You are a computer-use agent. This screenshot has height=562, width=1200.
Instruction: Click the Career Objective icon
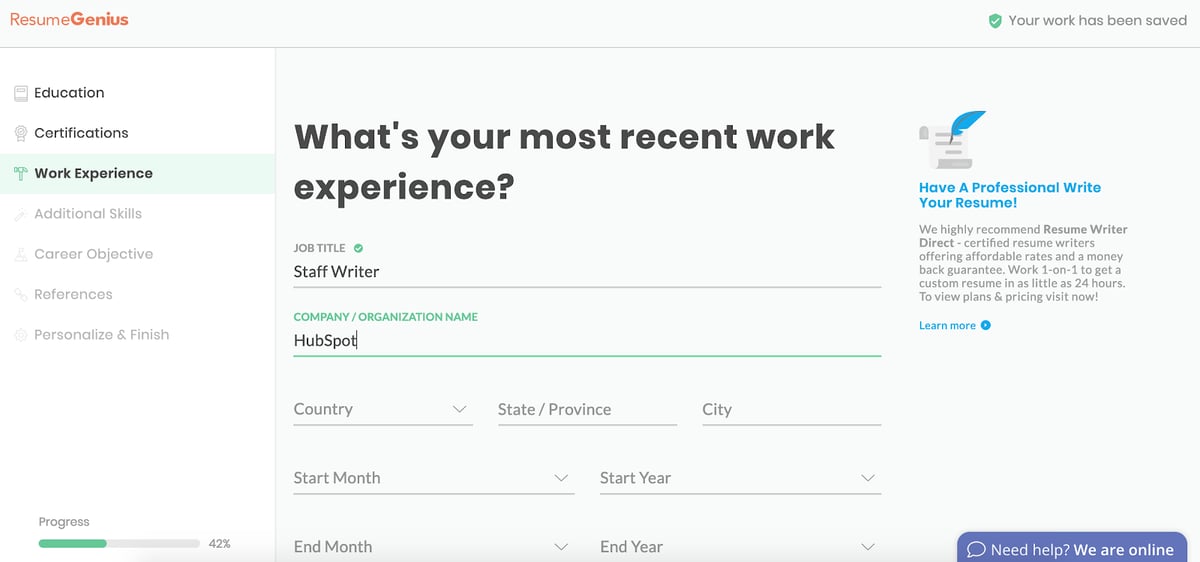(21, 255)
